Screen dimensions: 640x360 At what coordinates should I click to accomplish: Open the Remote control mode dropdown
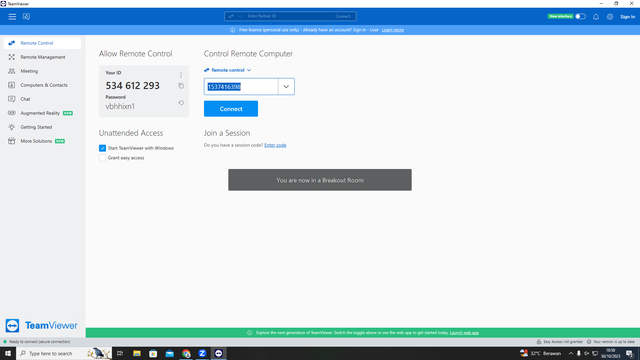(x=228, y=70)
